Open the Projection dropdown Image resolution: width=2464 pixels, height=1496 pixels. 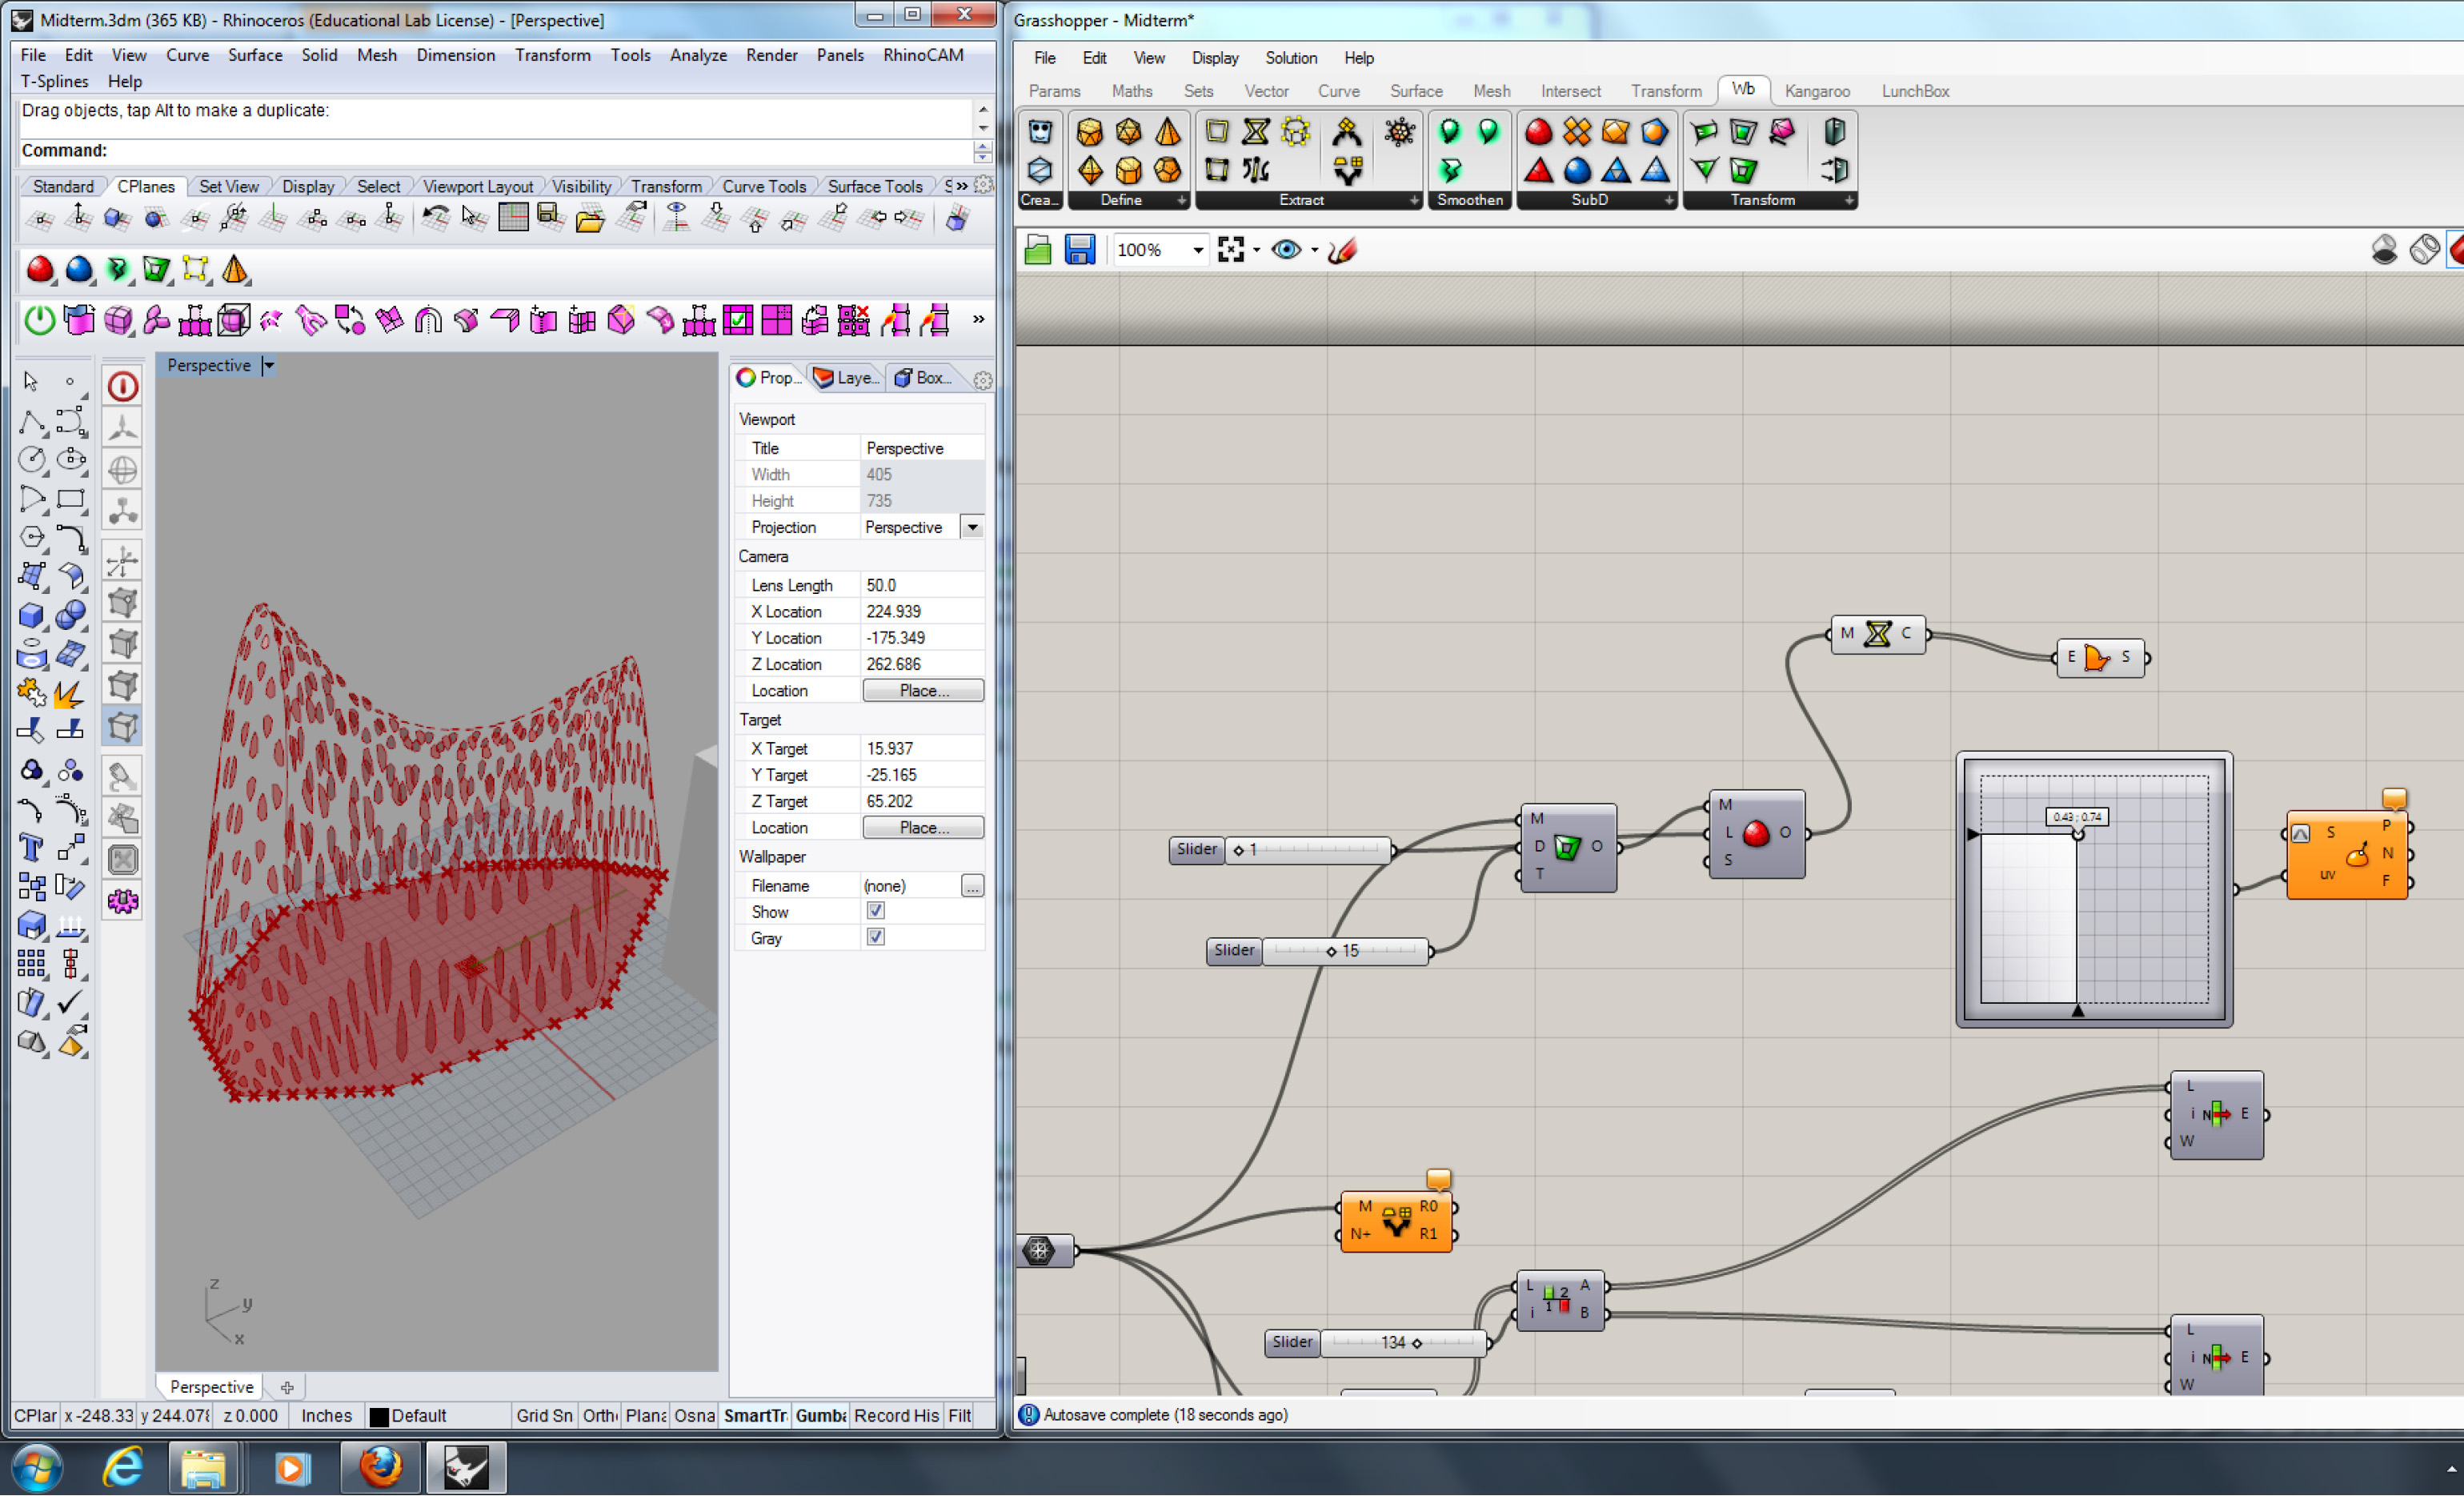click(x=971, y=527)
